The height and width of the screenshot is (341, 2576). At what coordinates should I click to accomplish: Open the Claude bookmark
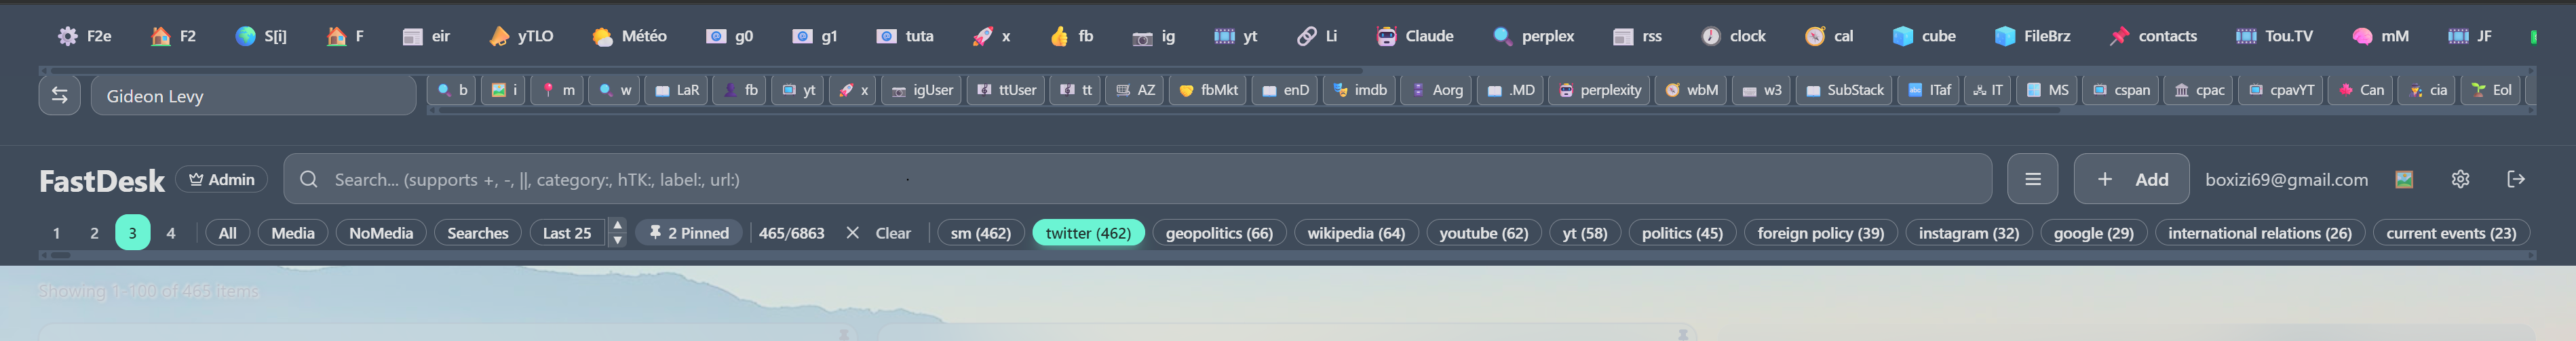1414,36
